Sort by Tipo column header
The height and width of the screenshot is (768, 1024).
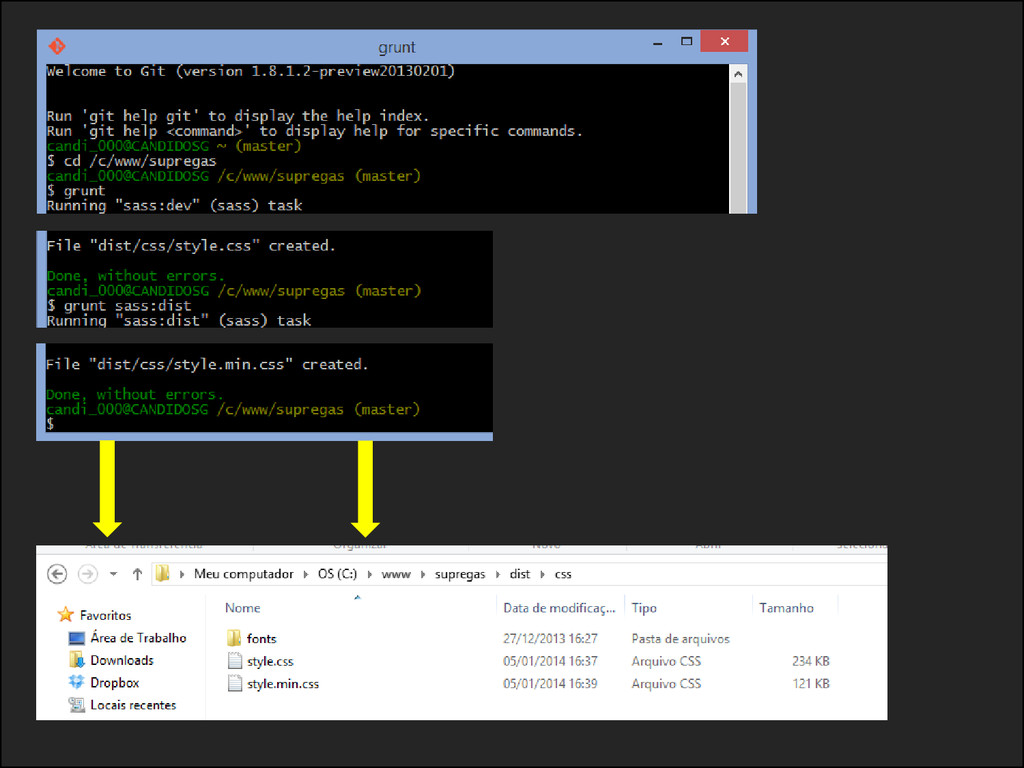pyautogui.click(x=644, y=608)
